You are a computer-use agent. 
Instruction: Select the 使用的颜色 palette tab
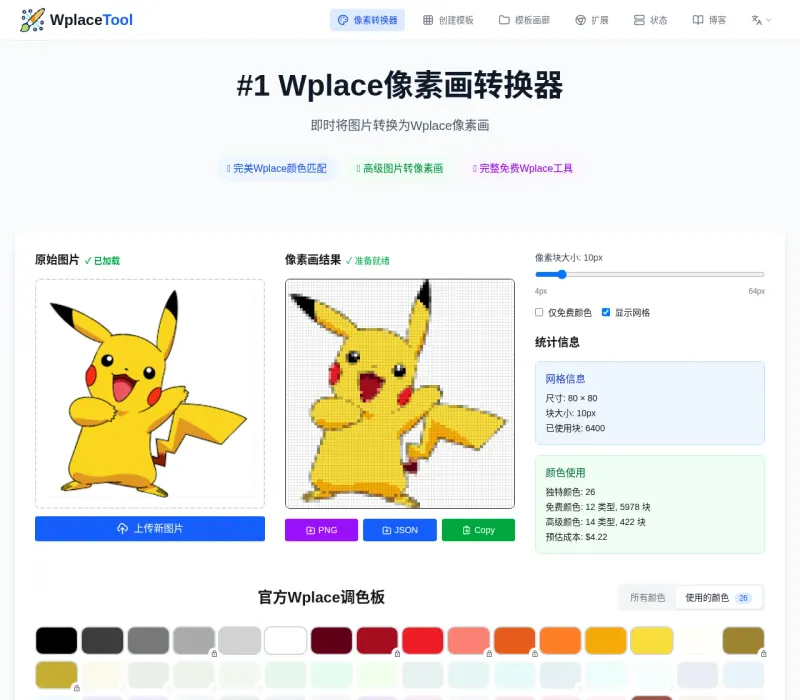coord(718,597)
